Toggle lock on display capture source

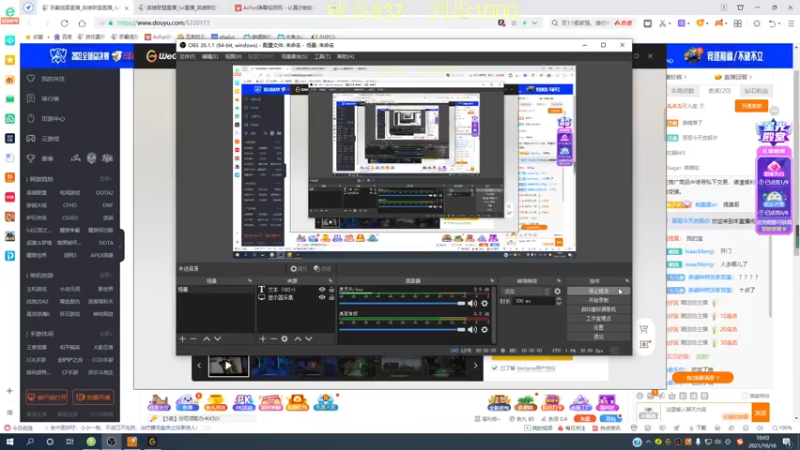click(x=332, y=297)
